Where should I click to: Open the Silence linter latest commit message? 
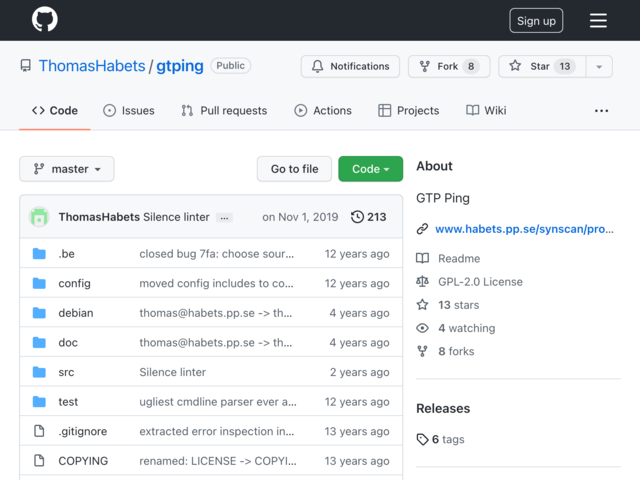point(176,217)
